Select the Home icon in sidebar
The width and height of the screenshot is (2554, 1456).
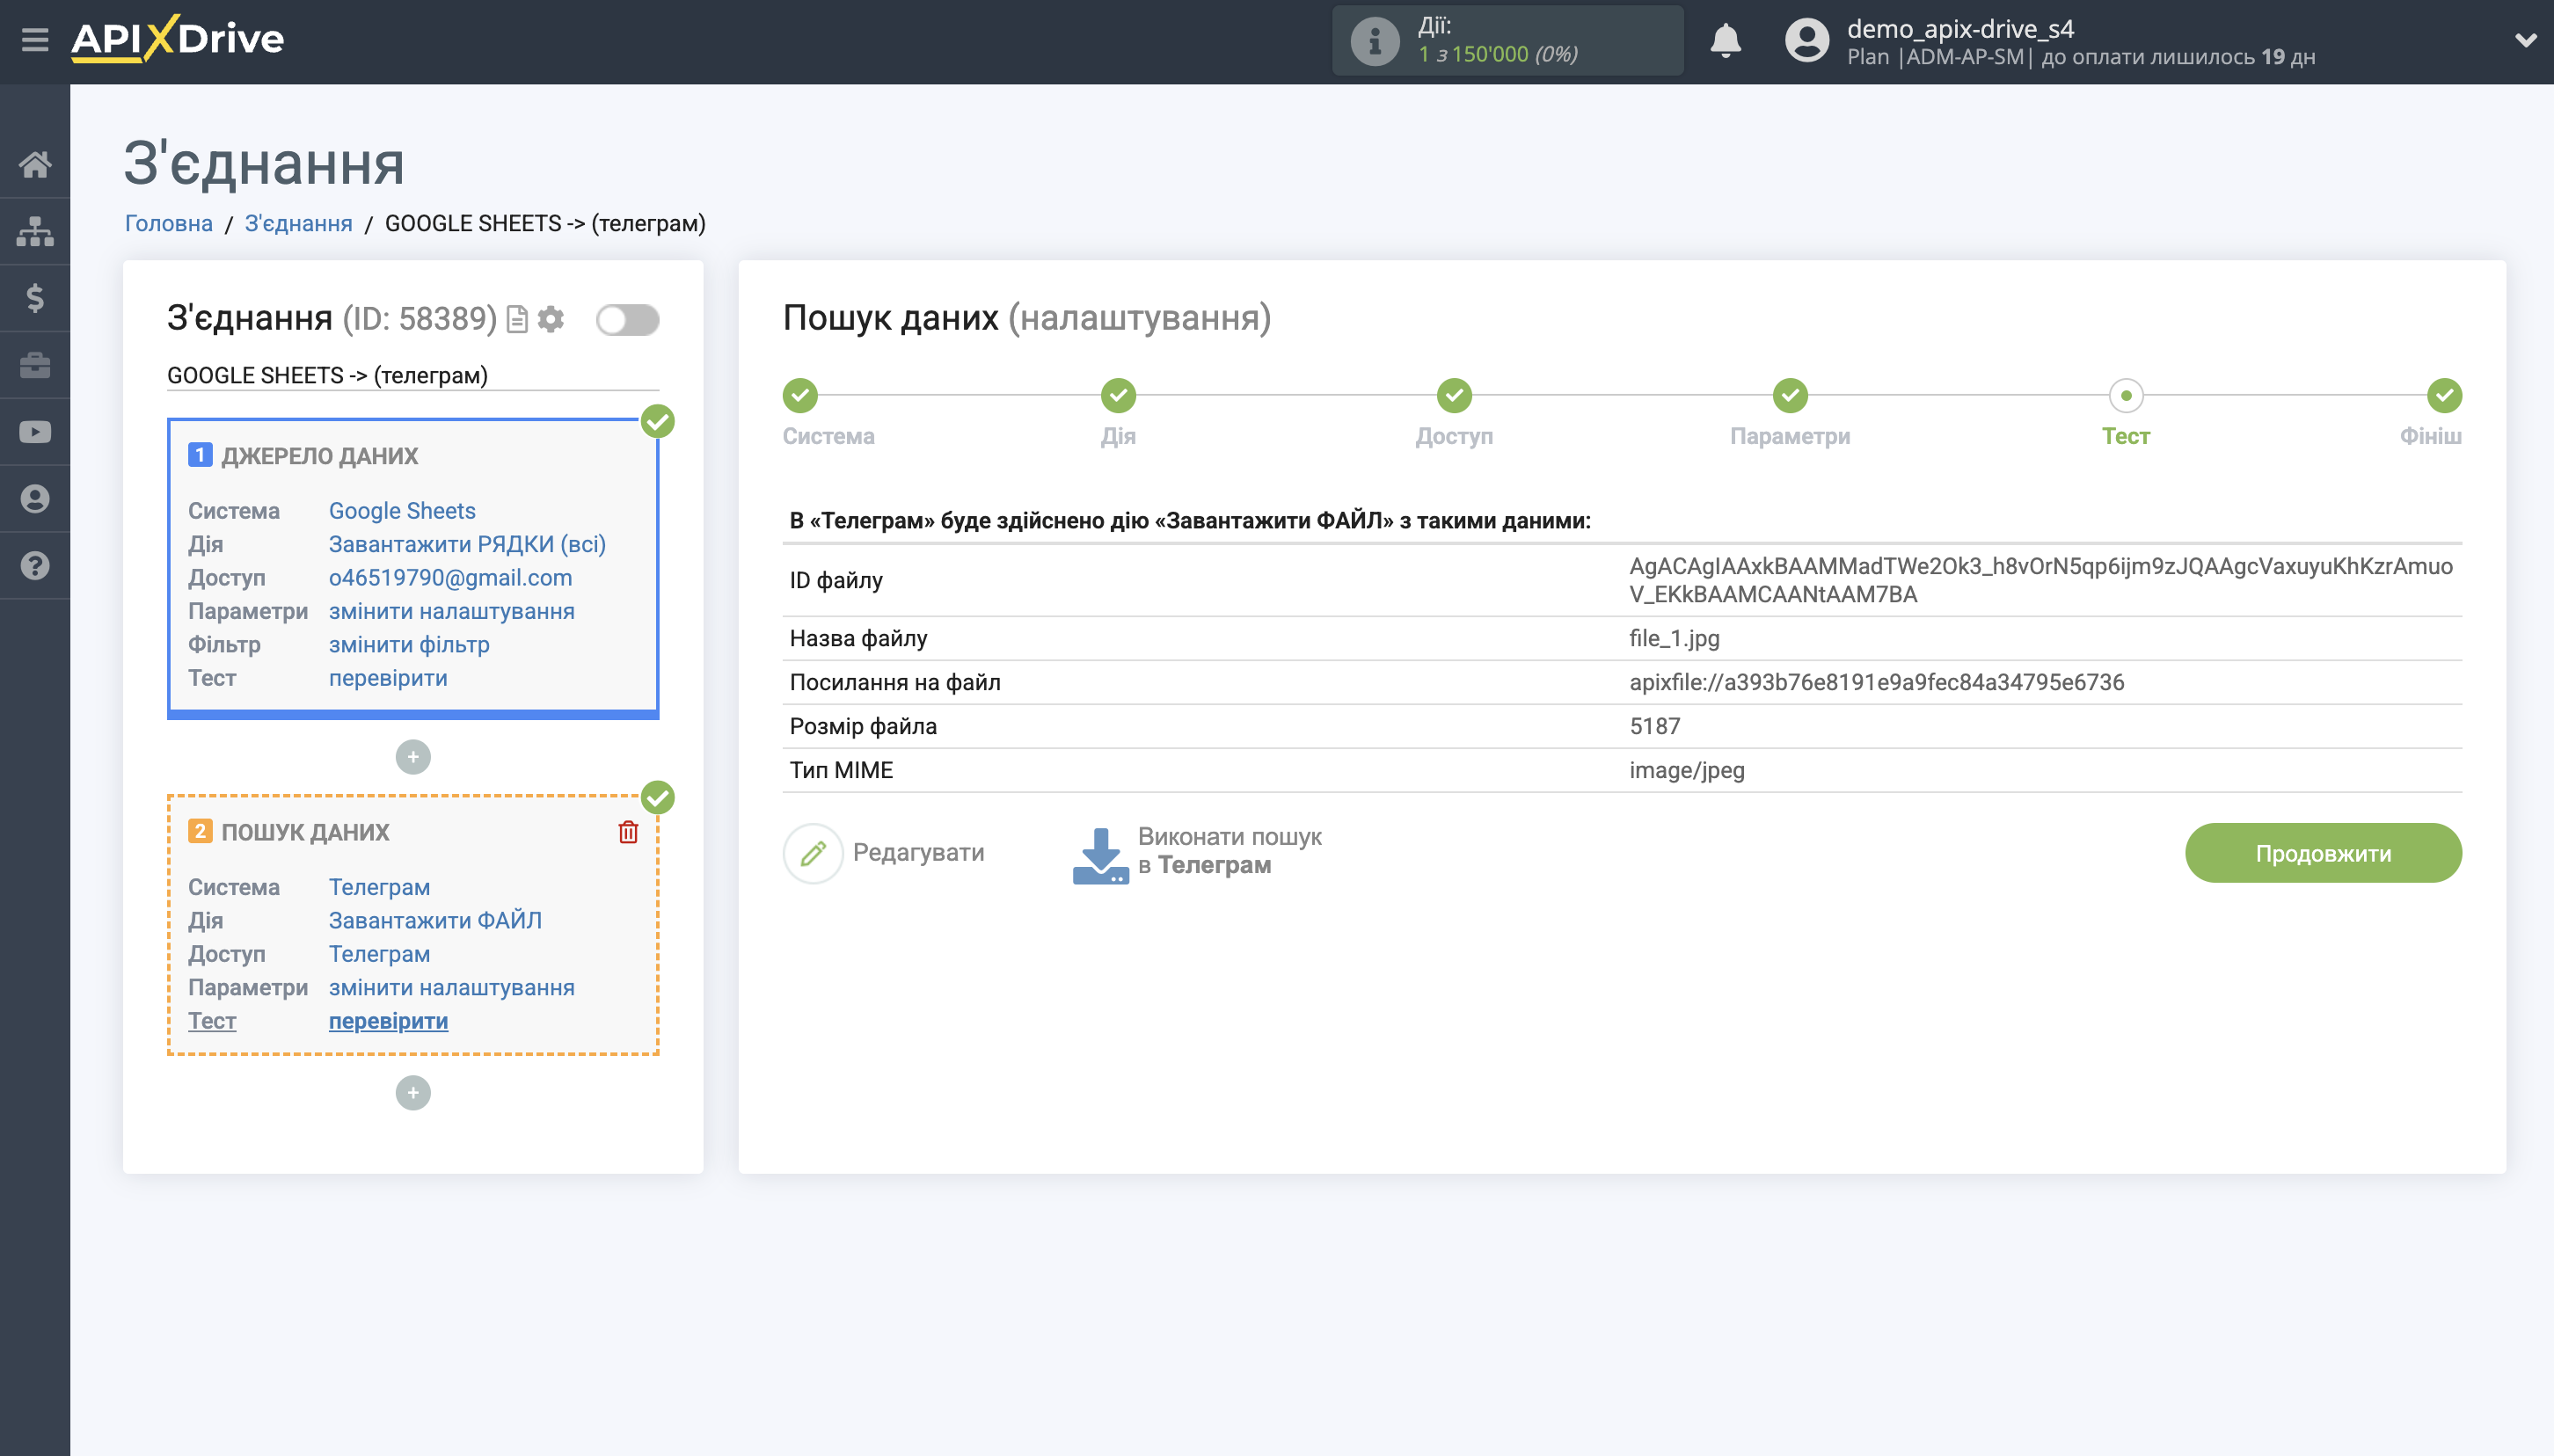[36, 165]
